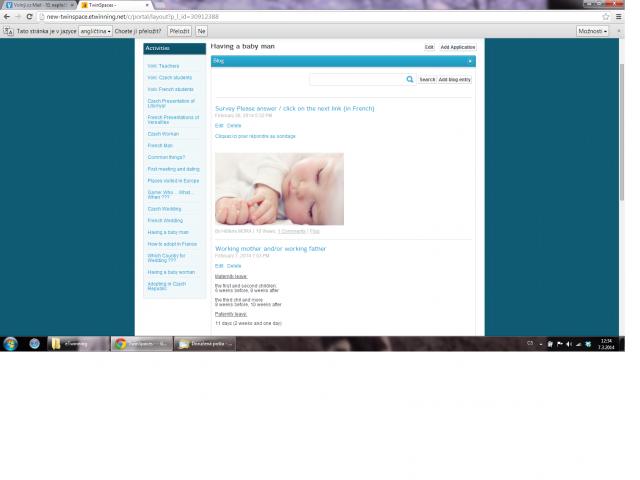Open the eTwinning folder in the taskbar
This screenshot has height=480, width=640.
tap(79, 344)
